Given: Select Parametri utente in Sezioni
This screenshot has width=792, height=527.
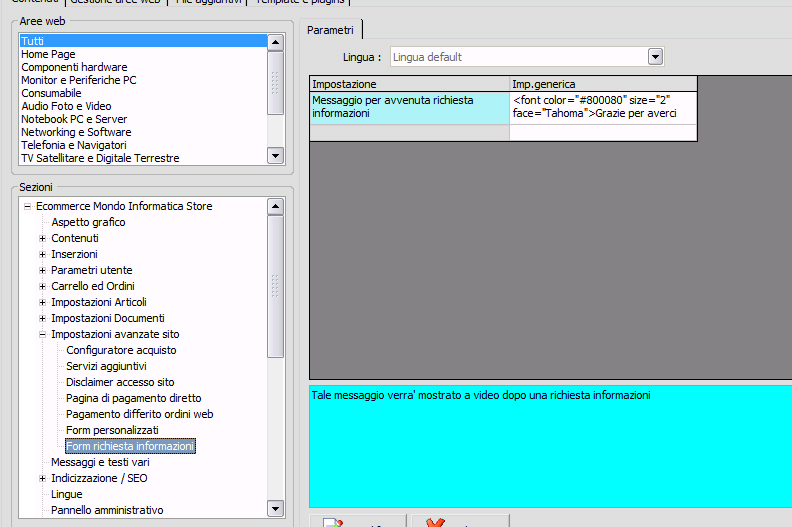Looking at the screenshot, I should pyautogui.click(x=91, y=270).
